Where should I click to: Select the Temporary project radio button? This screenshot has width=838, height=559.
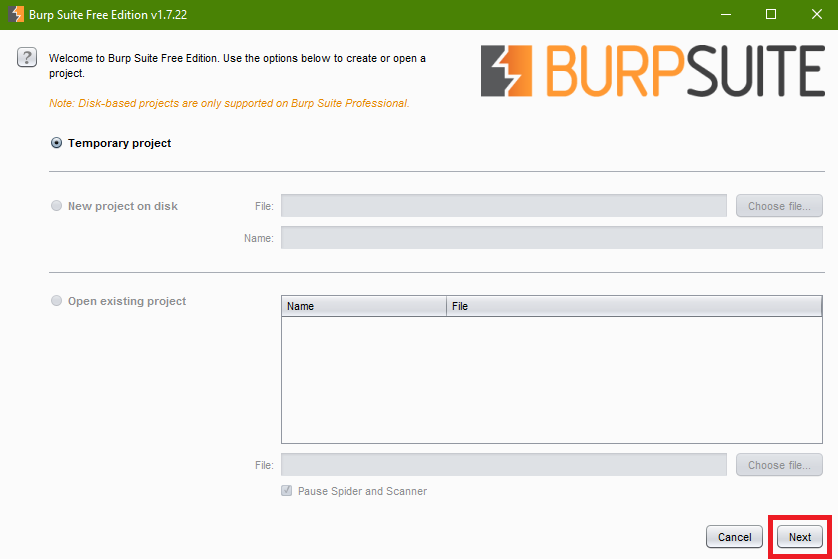(x=56, y=143)
